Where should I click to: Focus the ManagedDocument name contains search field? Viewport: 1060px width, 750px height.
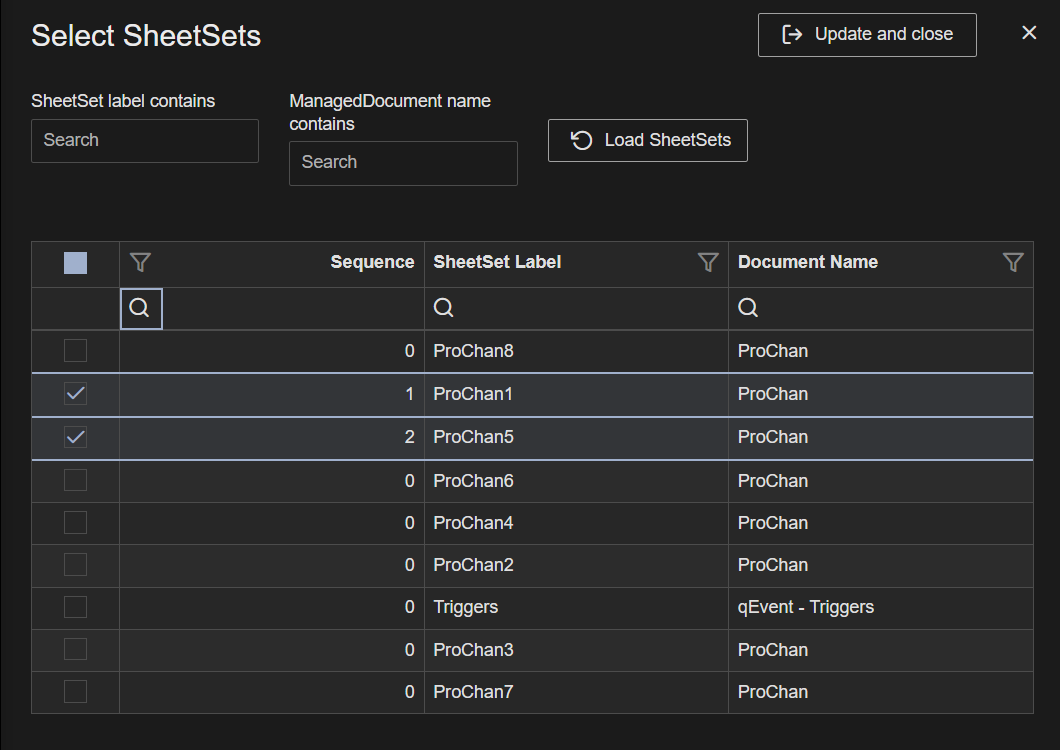click(403, 163)
